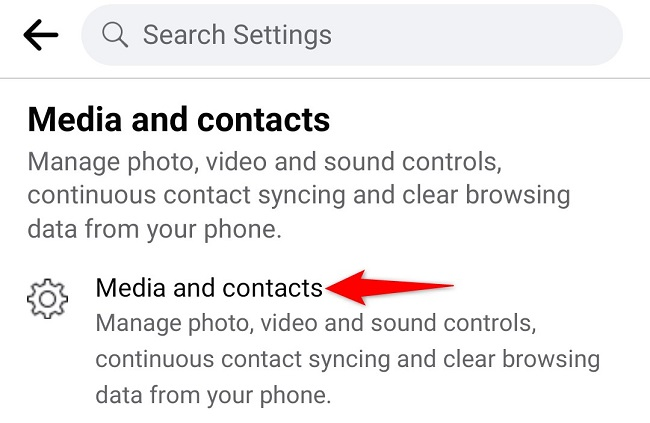Viewport: 650px width, 423px height.
Task: Click the red arrow annotation
Action: point(389,287)
